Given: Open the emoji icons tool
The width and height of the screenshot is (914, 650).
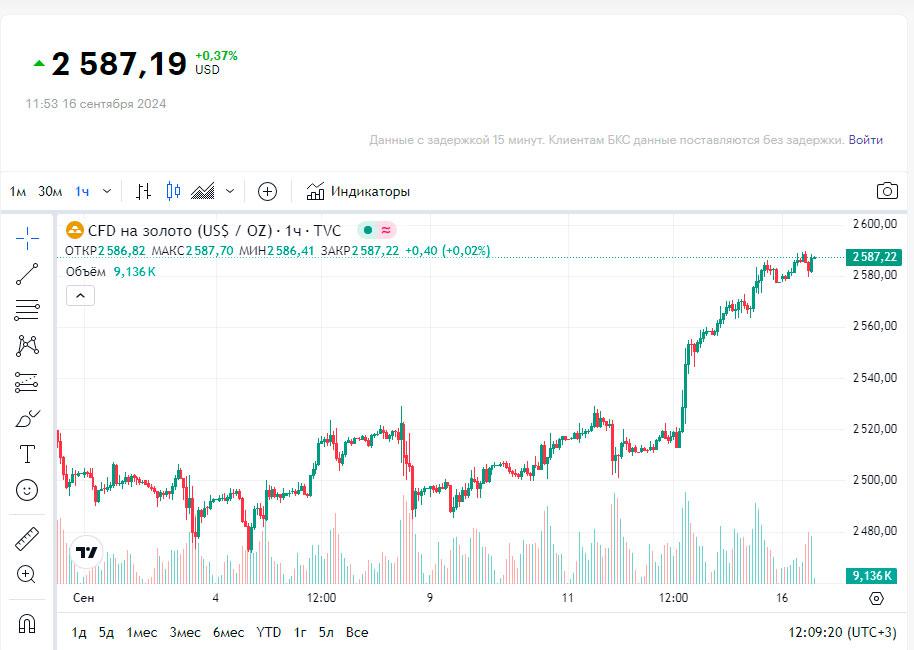Looking at the screenshot, I should [27, 490].
